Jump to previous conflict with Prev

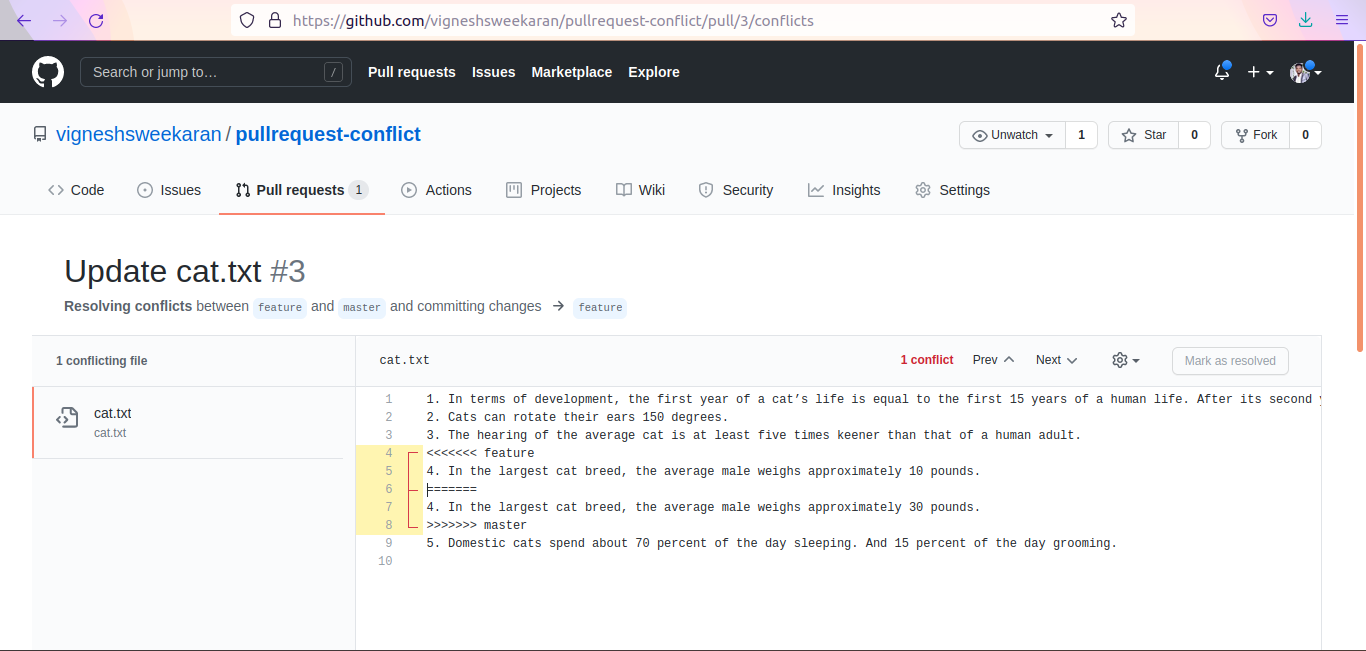pos(993,360)
